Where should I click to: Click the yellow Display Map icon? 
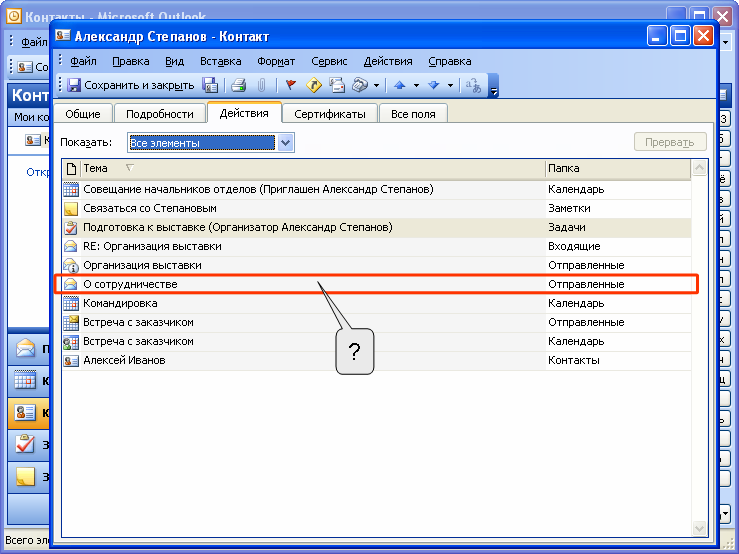(313, 85)
